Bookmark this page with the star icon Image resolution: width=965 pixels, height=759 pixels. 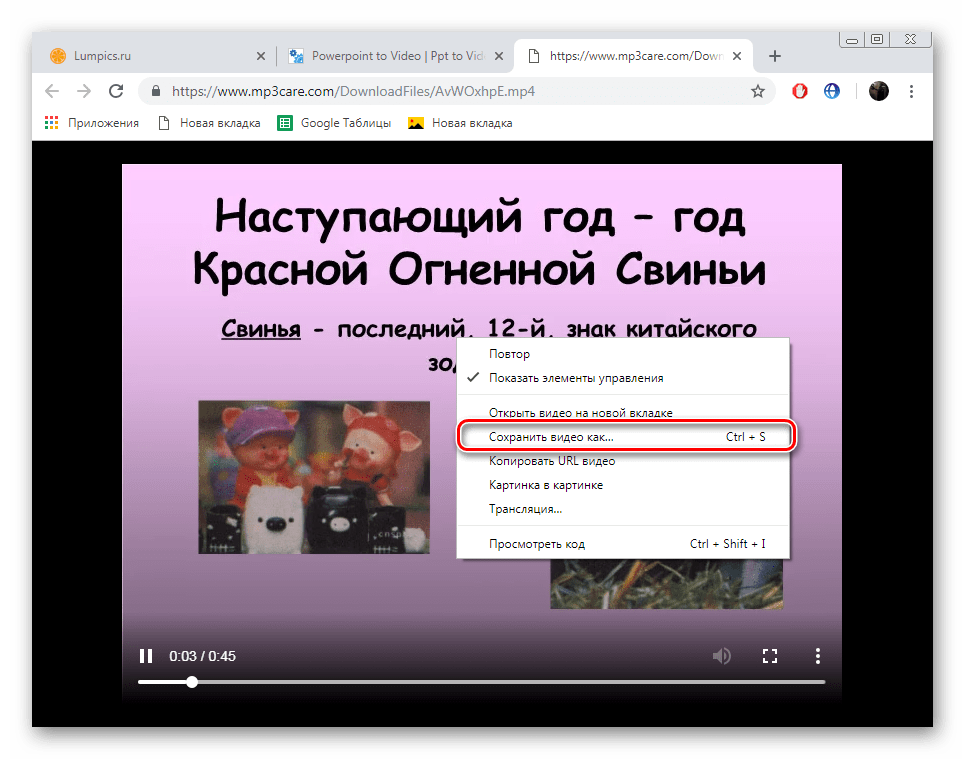tap(758, 91)
